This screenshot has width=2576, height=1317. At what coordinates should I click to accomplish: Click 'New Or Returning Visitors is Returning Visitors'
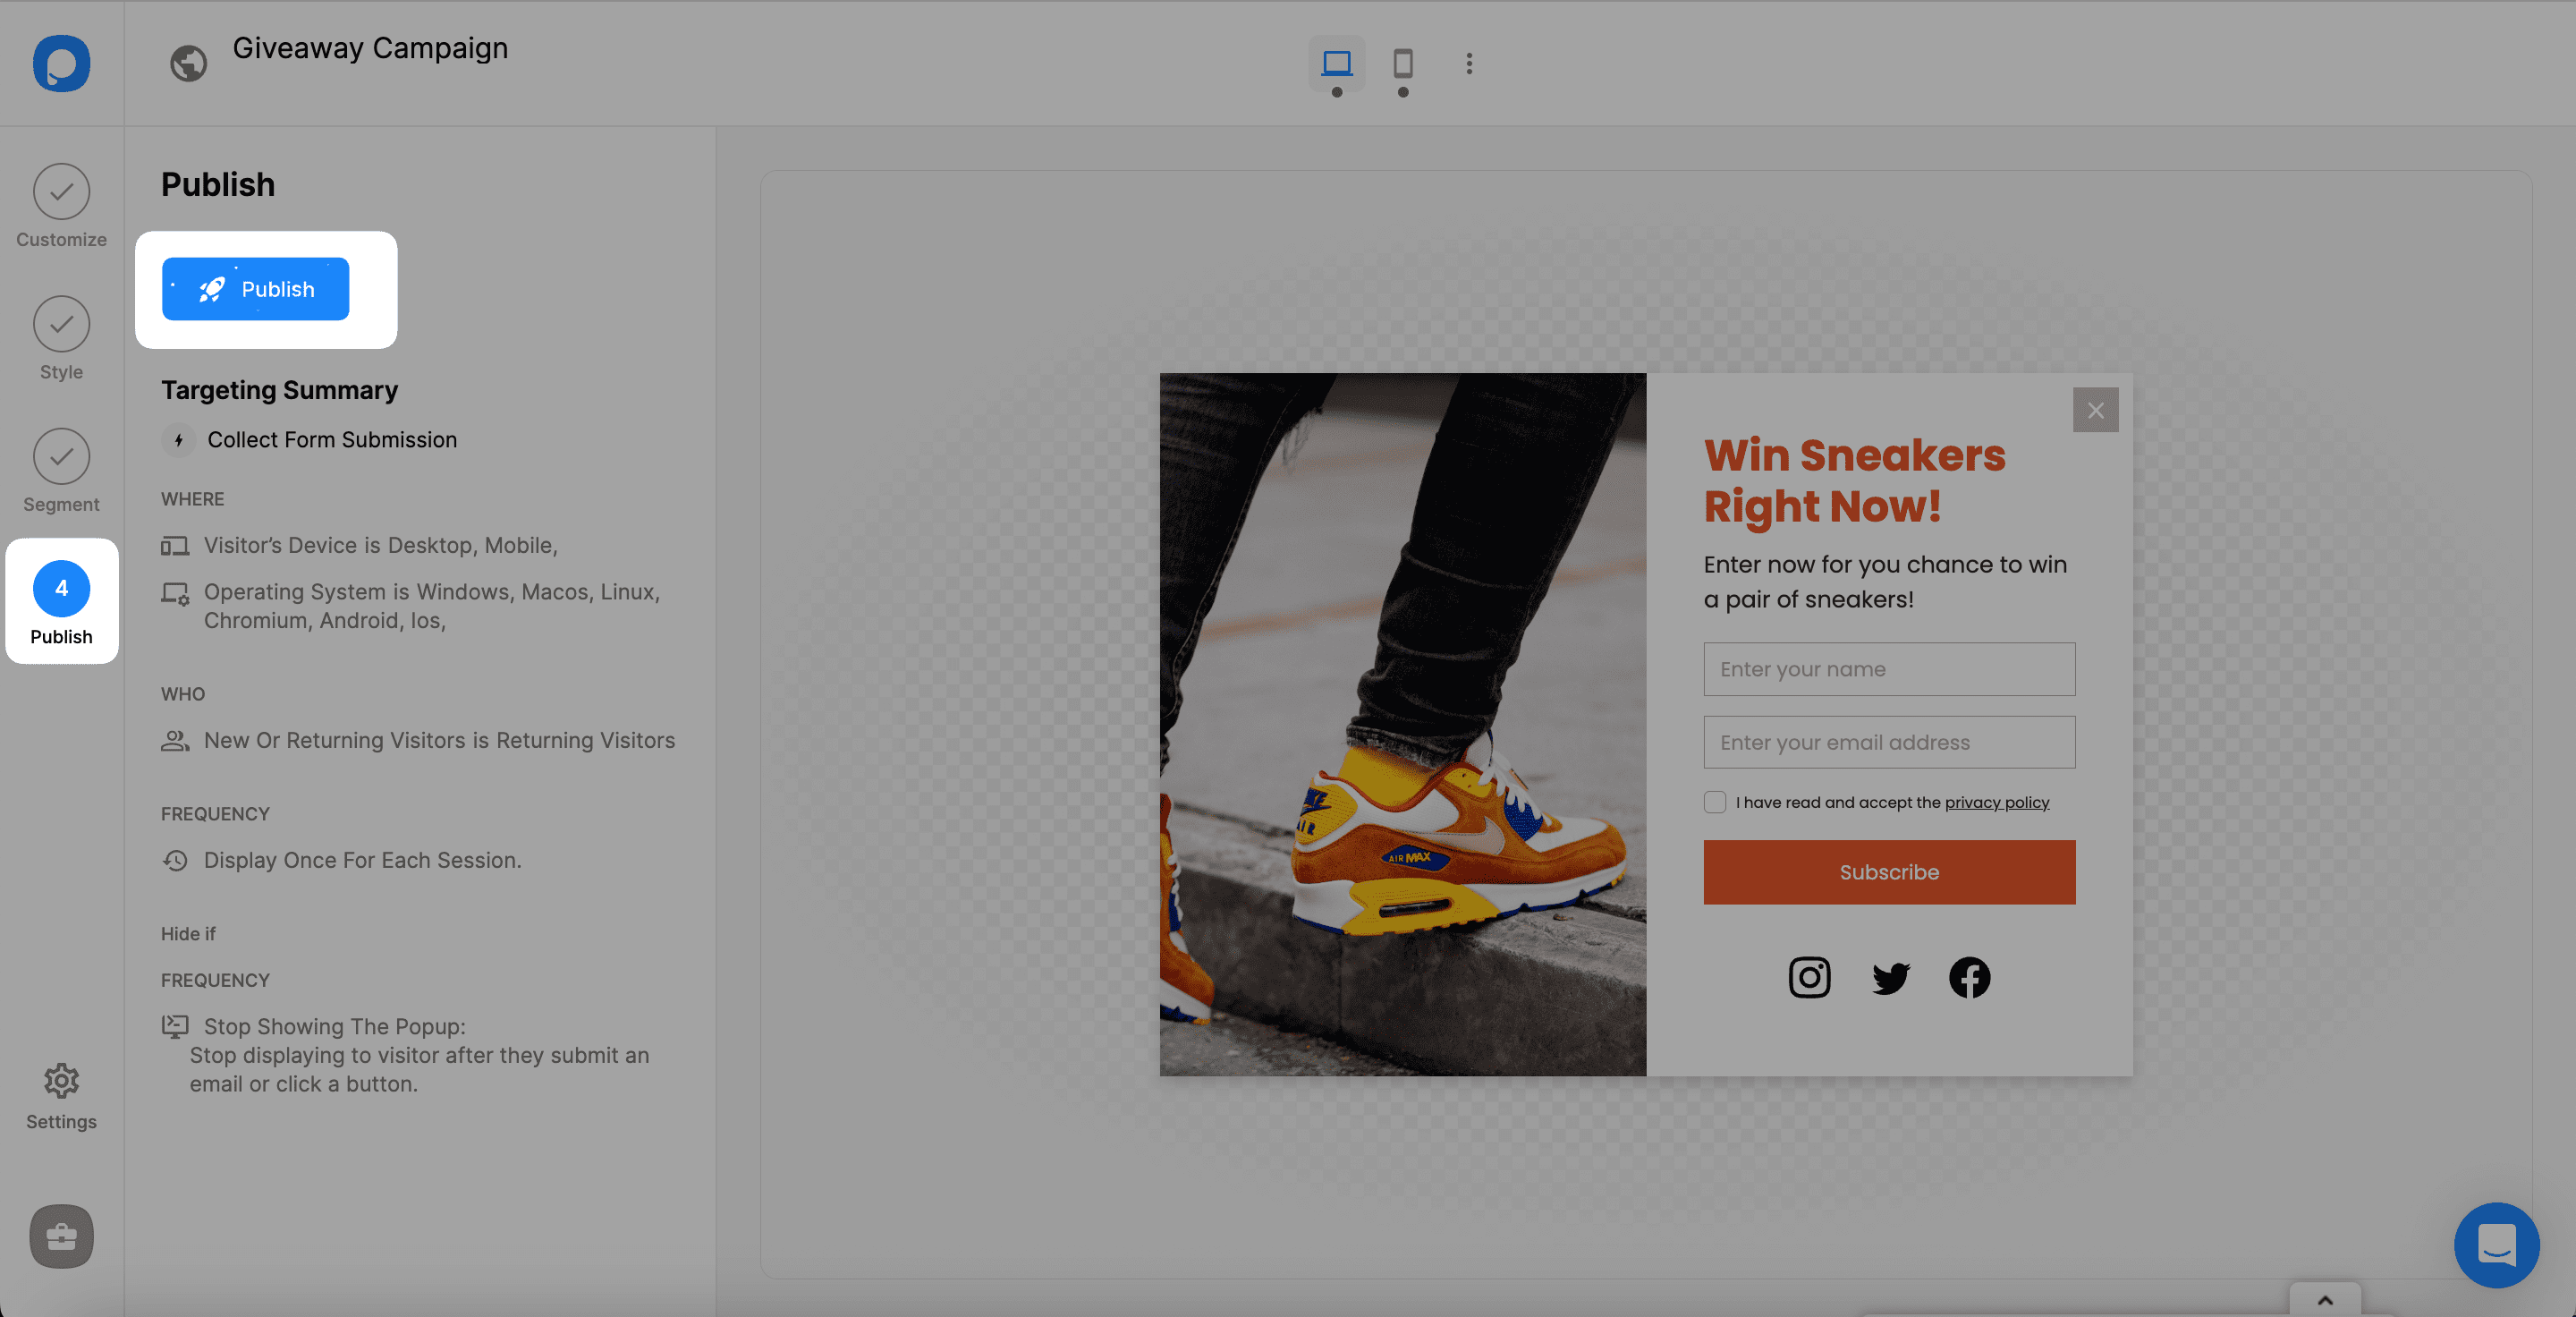[439, 740]
